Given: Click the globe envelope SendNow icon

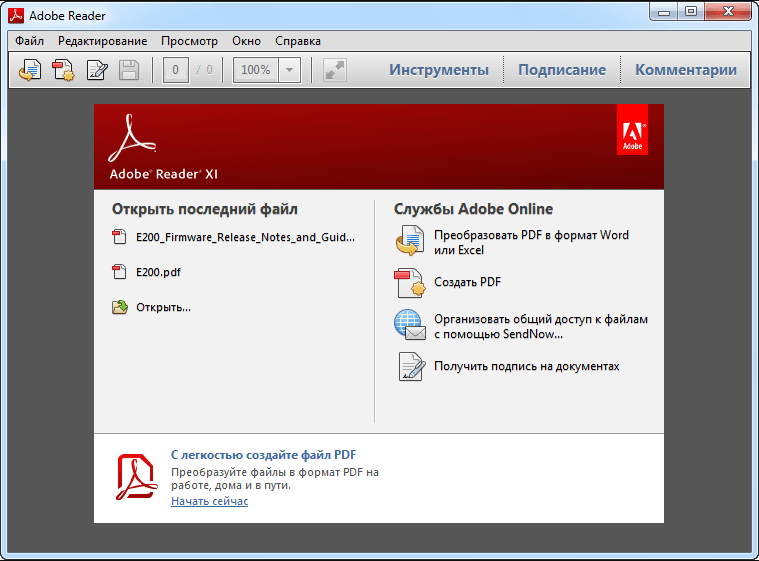Looking at the screenshot, I should [410, 325].
